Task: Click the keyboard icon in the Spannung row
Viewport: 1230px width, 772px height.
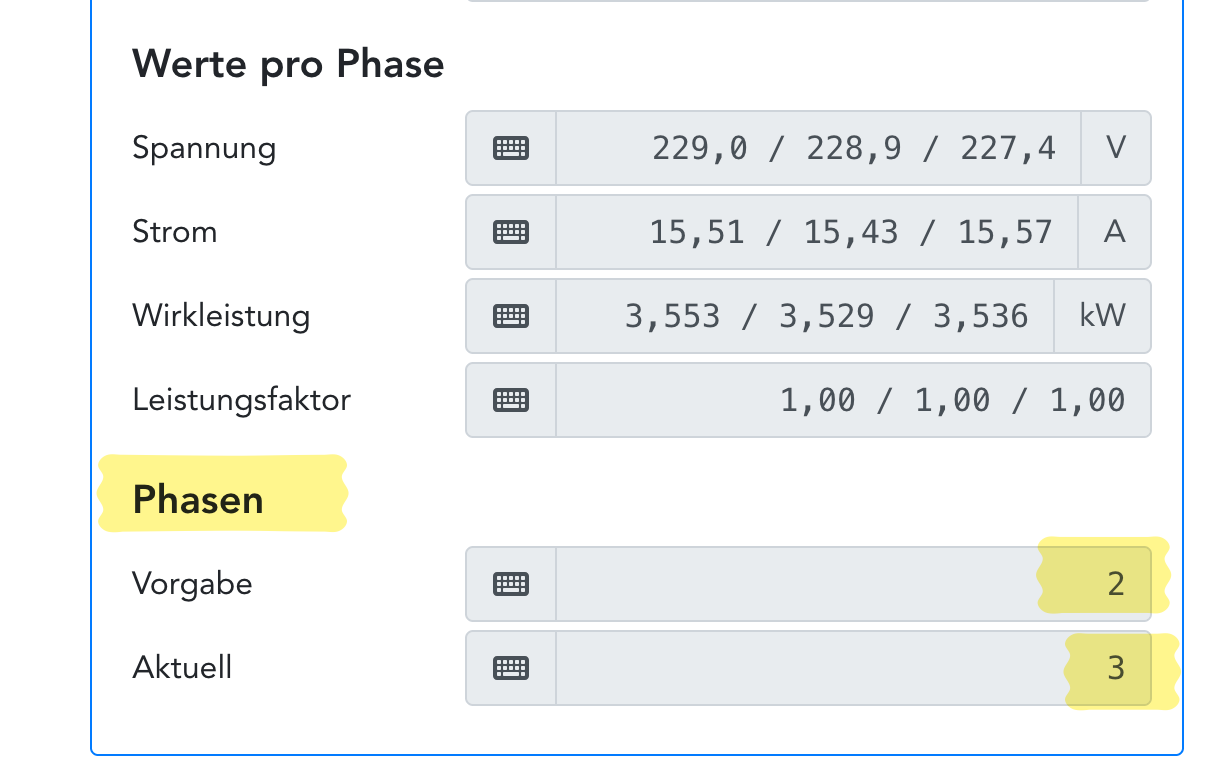Action: (x=511, y=148)
